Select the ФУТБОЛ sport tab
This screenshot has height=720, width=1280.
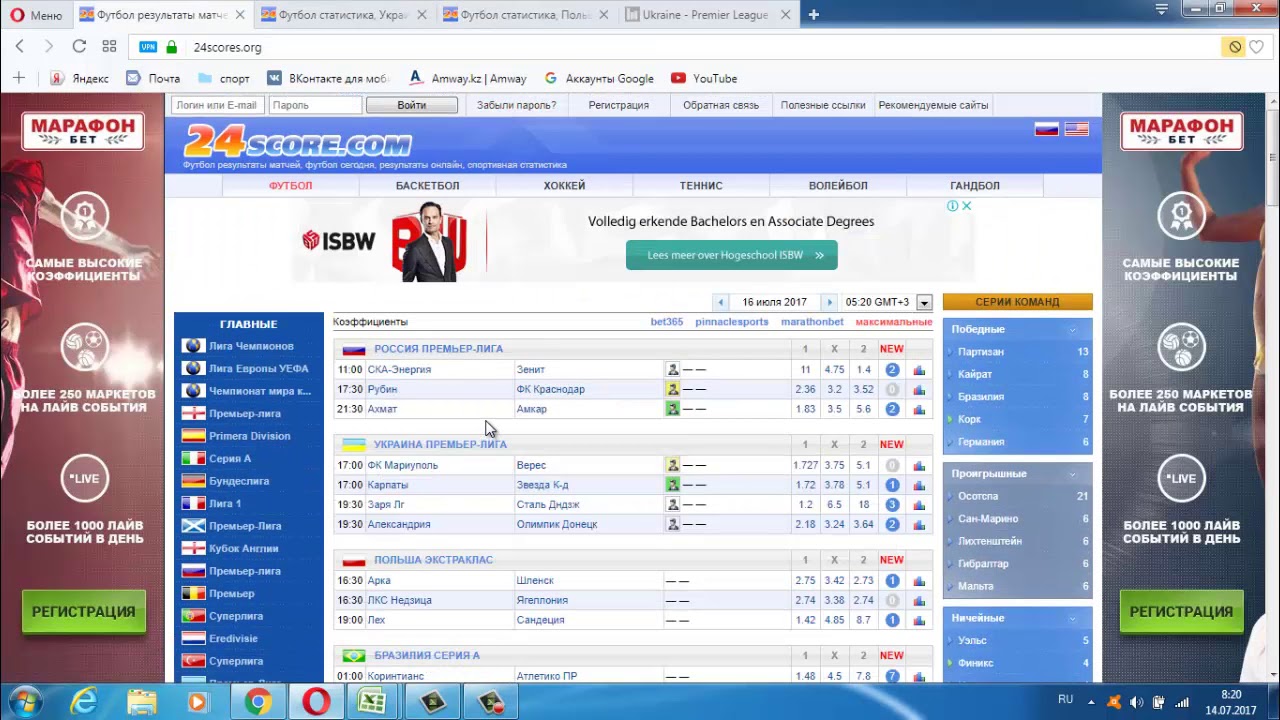pos(290,185)
